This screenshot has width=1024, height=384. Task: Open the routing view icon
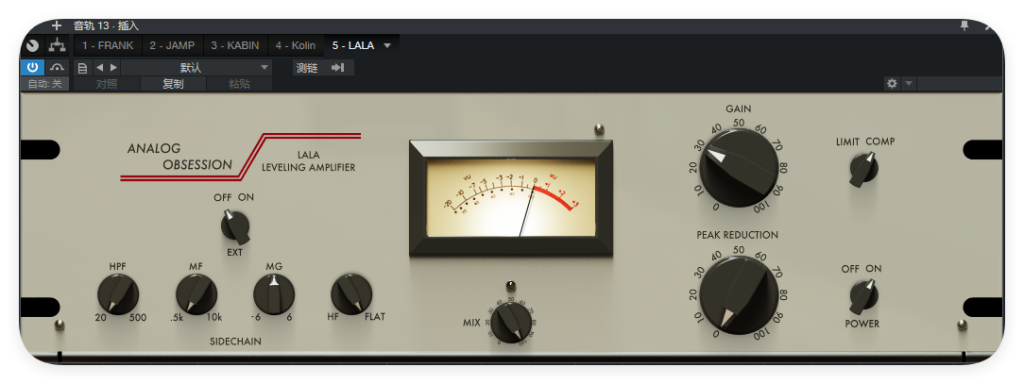[x=57, y=46]
